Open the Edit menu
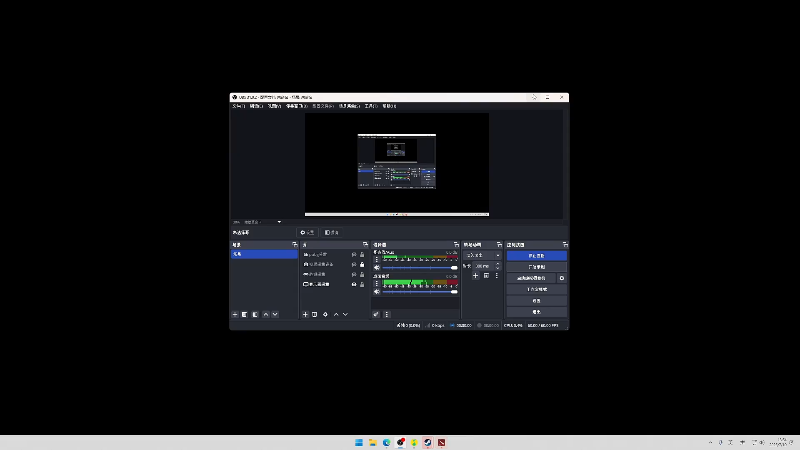 pyautogui.click(x=256, y=106)
